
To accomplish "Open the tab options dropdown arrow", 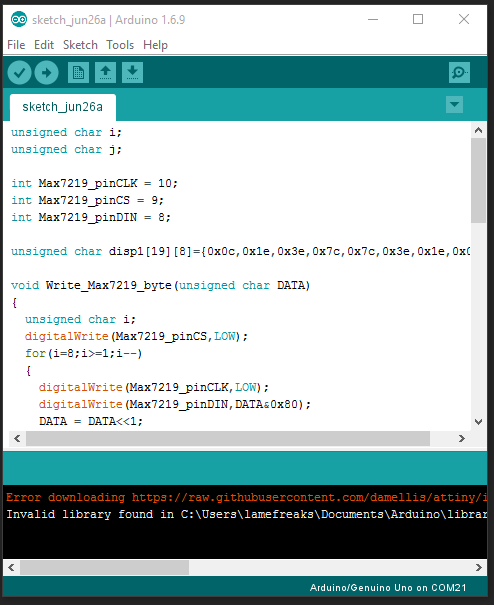I will click(x=454, y=105).
